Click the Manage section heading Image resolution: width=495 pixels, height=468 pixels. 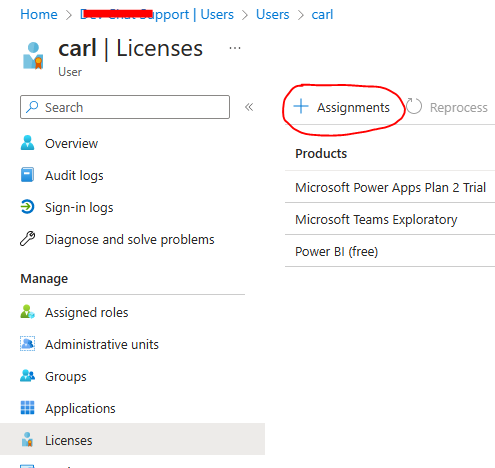[44, 279]
